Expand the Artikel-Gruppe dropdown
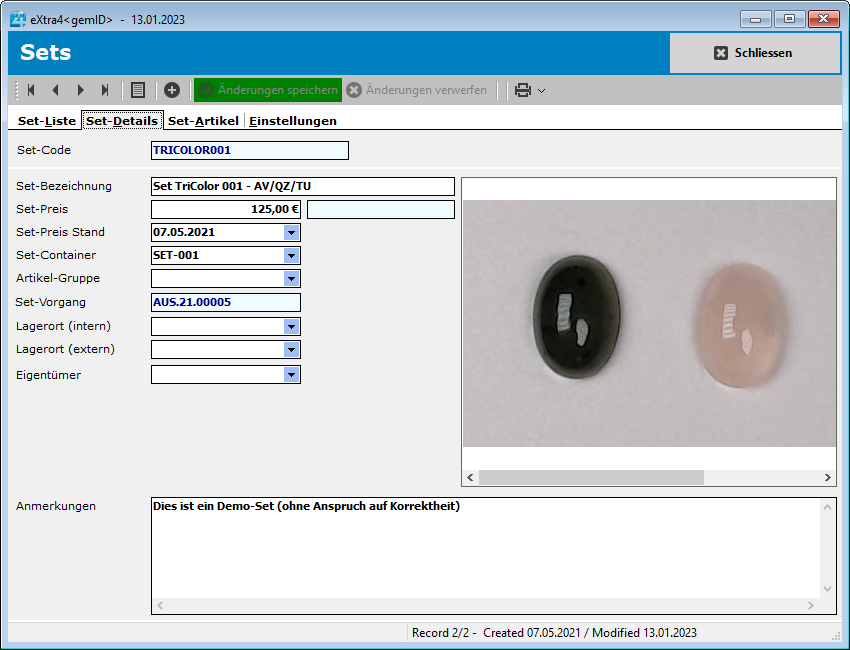 [291, 278]
